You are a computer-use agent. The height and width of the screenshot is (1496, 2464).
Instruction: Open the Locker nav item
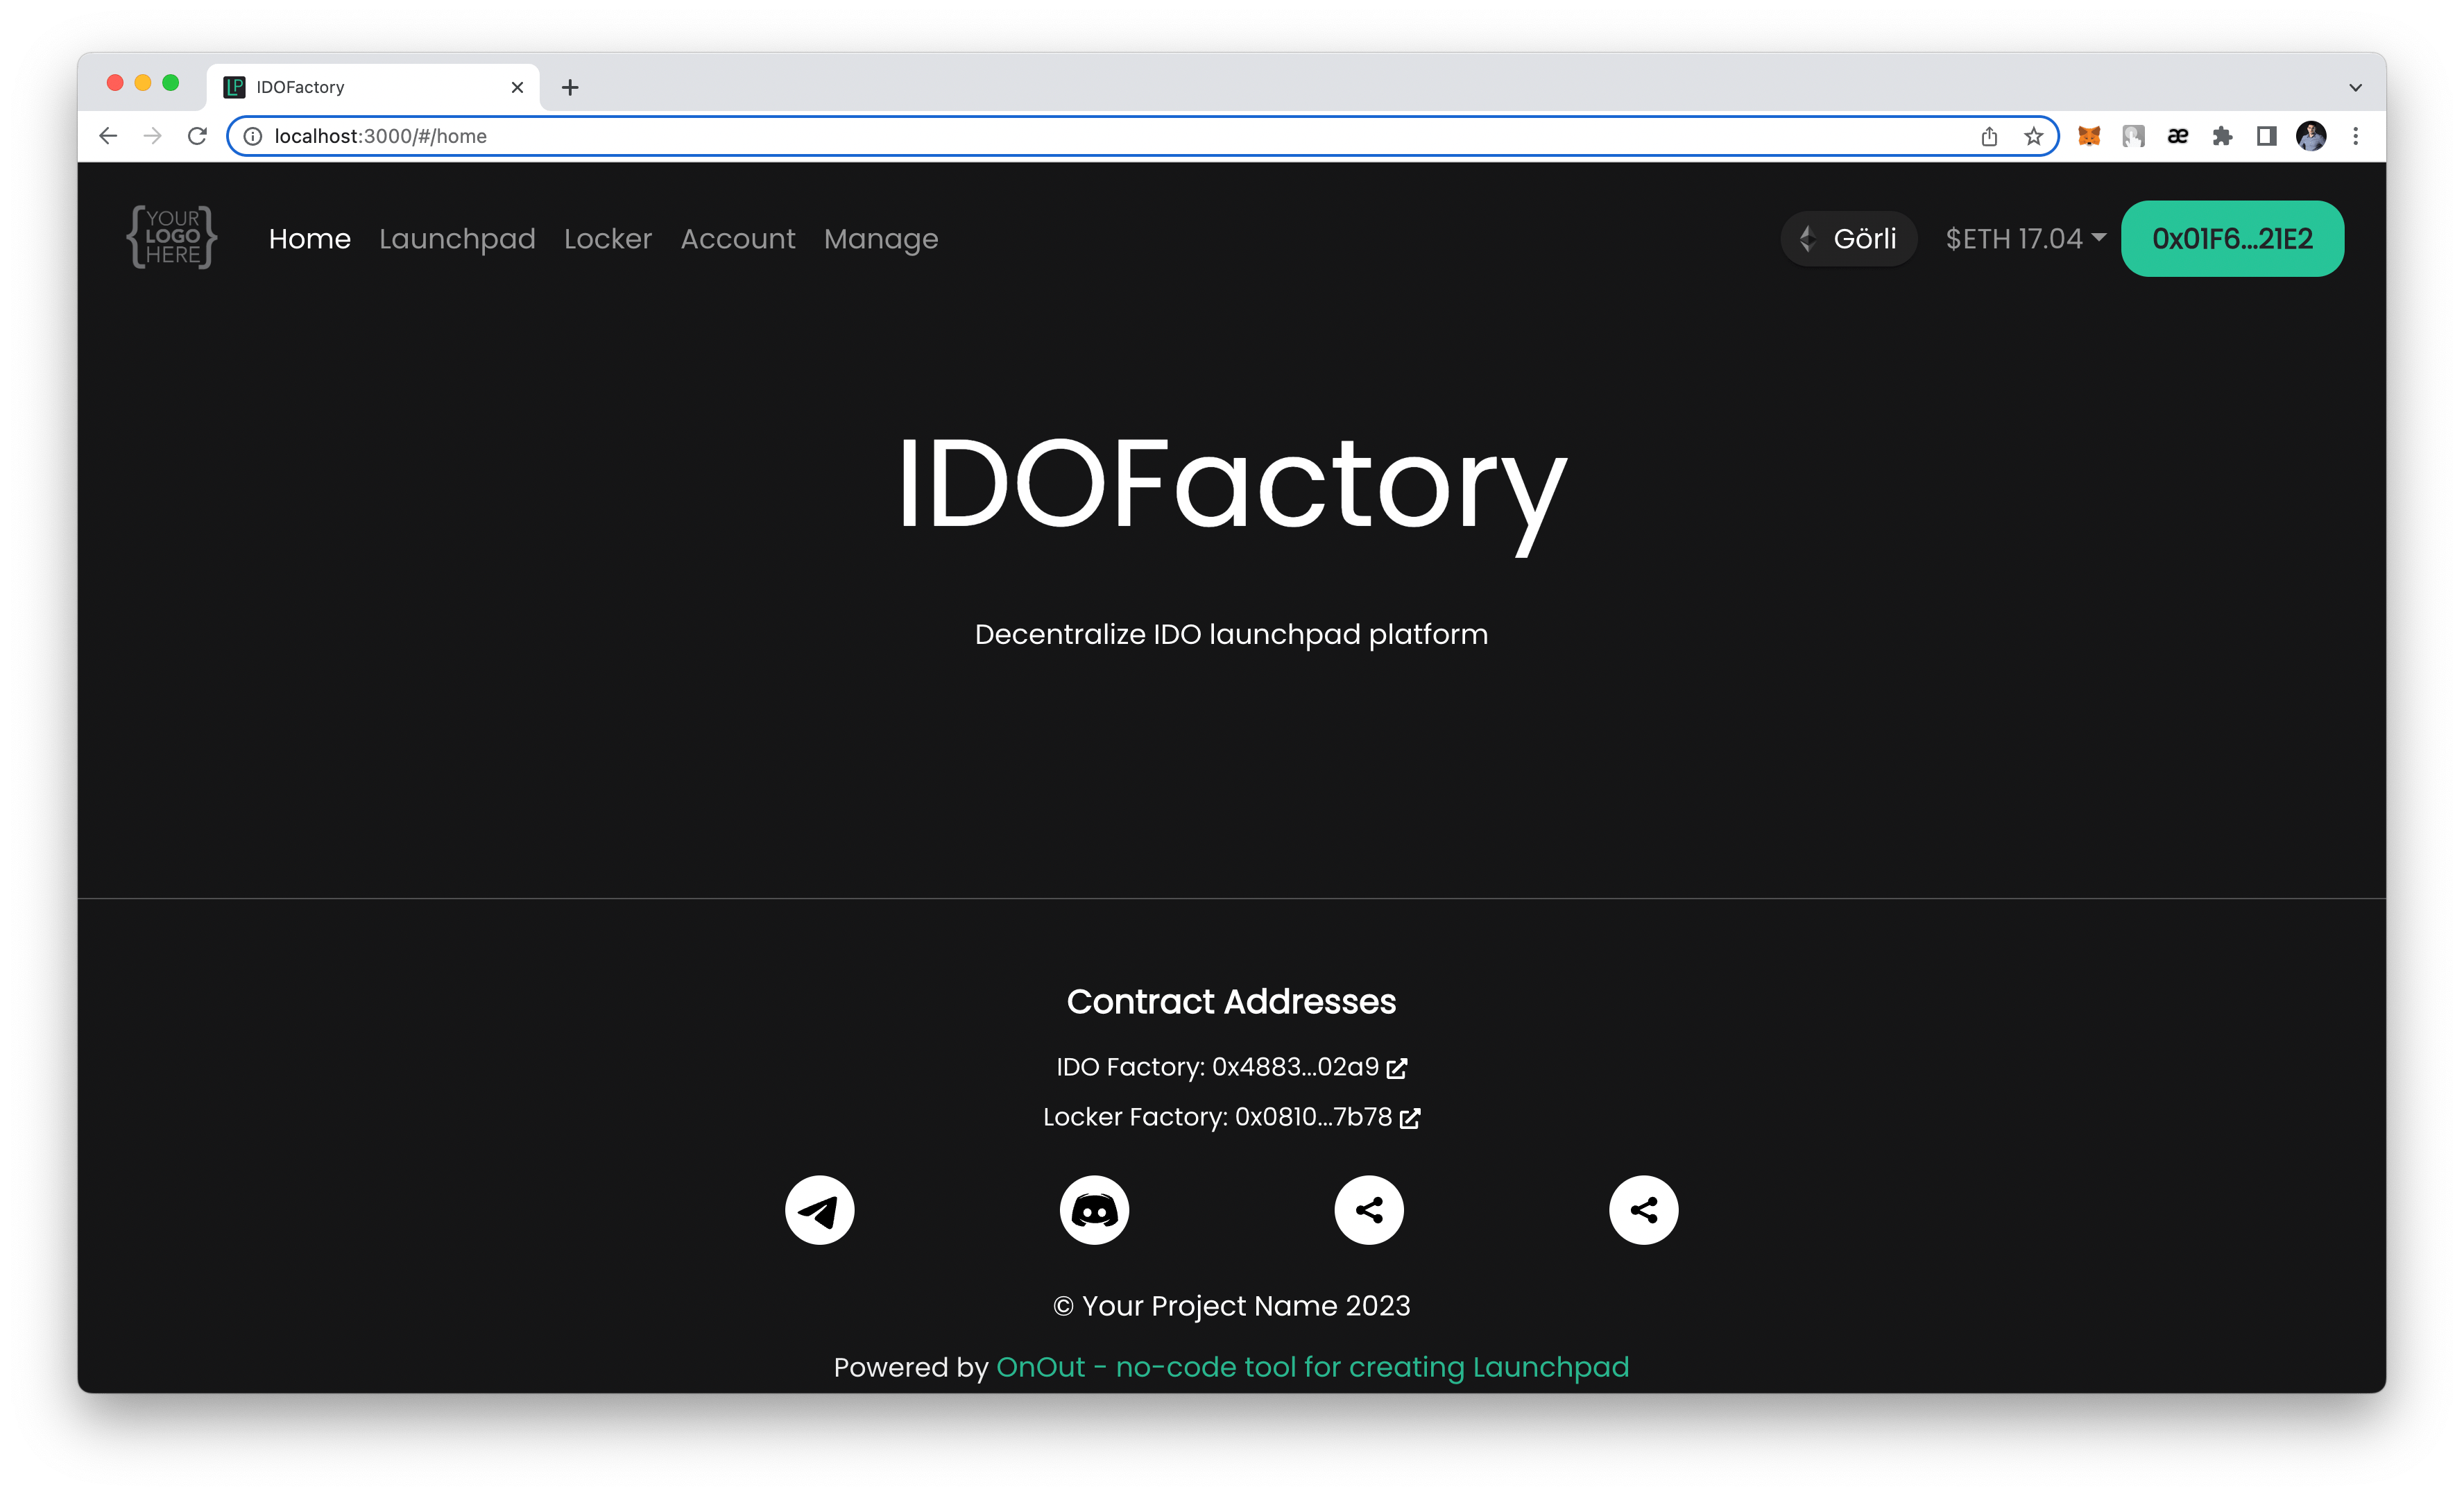(607, 239)
